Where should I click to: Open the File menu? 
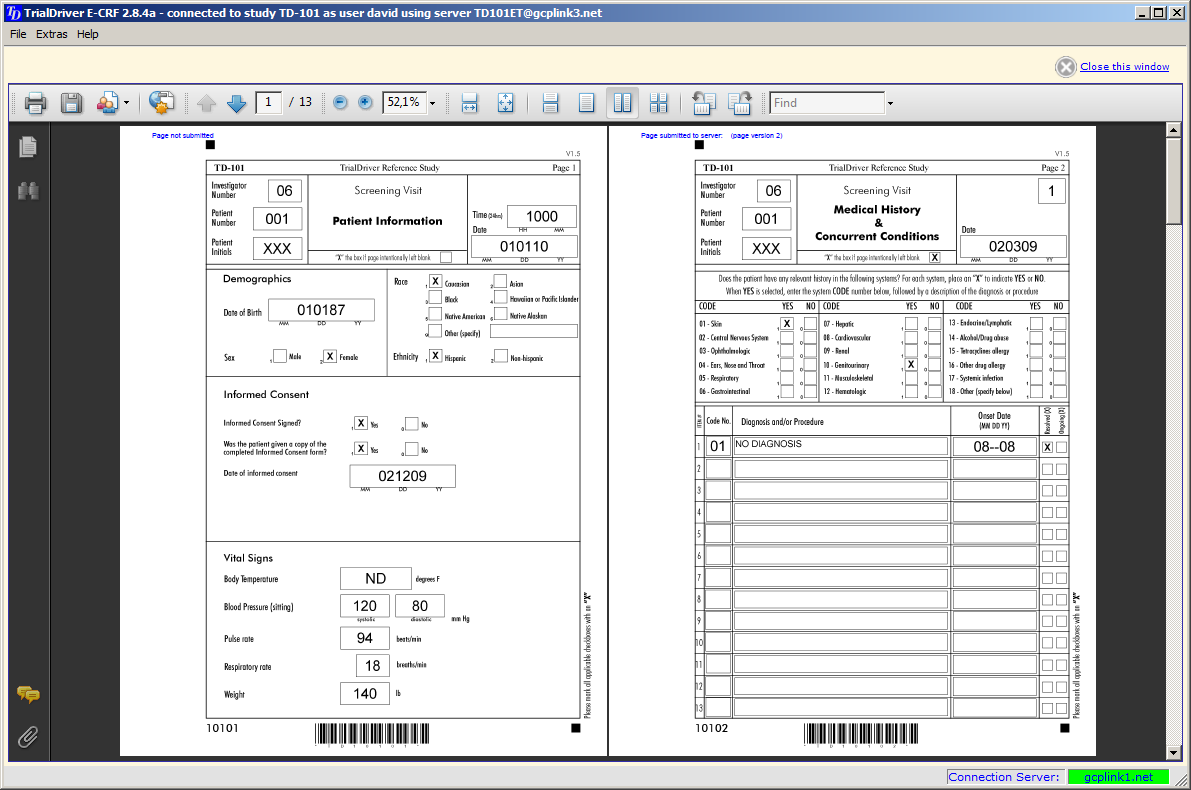click(x=18, y=34)
